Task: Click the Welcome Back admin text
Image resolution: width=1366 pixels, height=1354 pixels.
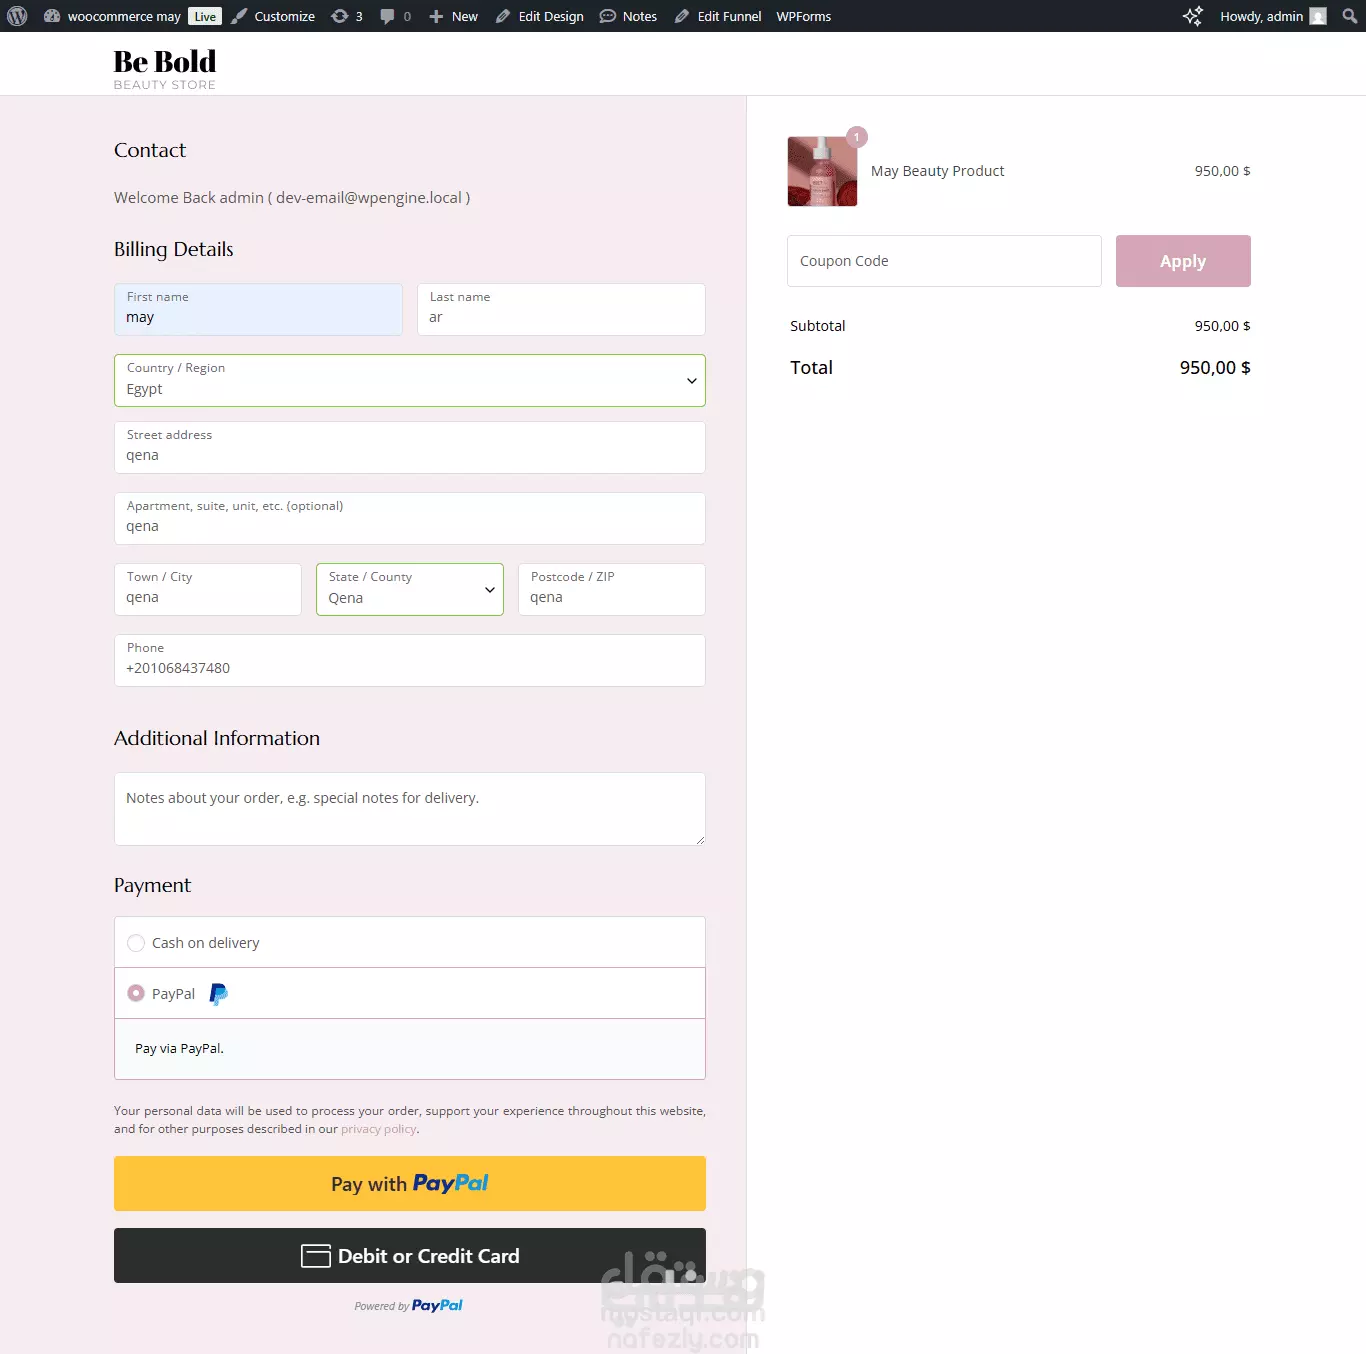Action: coord(292,198)
